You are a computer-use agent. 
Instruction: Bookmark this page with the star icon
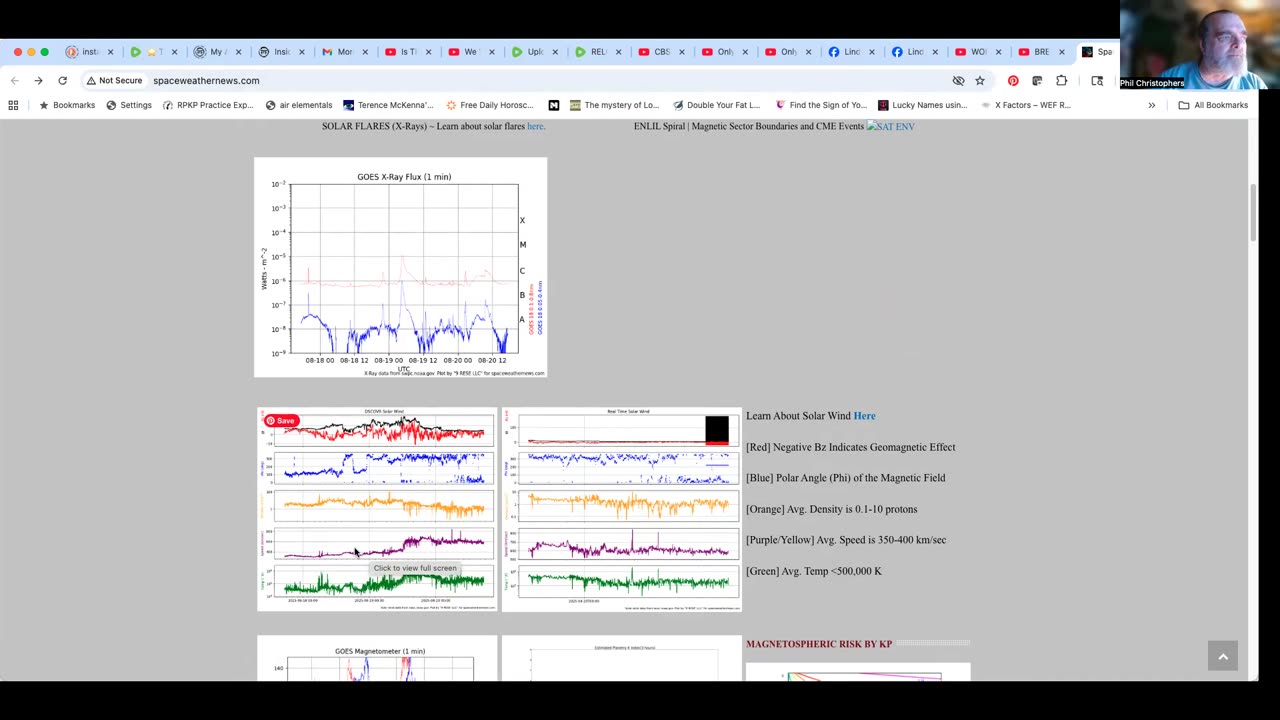pyautogui.click(x=980, y=80)
